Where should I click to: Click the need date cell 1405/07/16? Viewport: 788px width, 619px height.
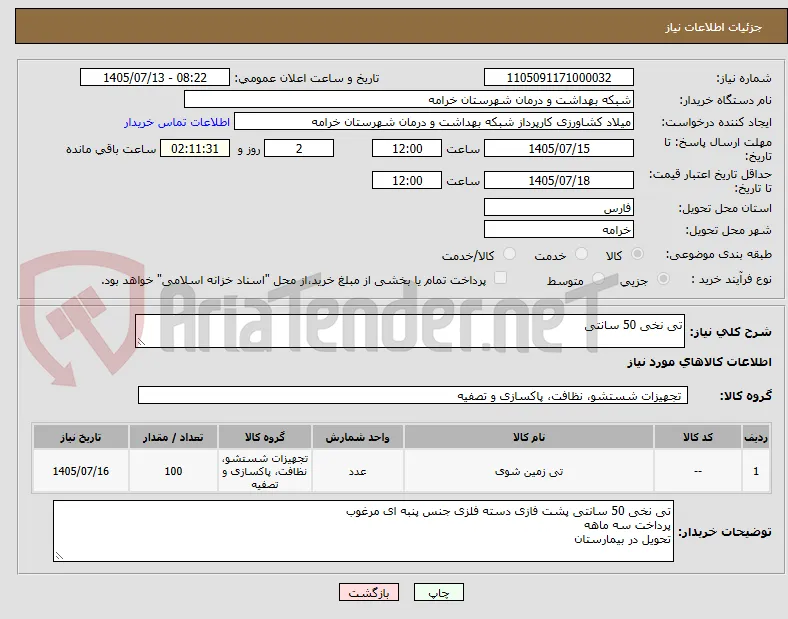[x=81, y=471]
